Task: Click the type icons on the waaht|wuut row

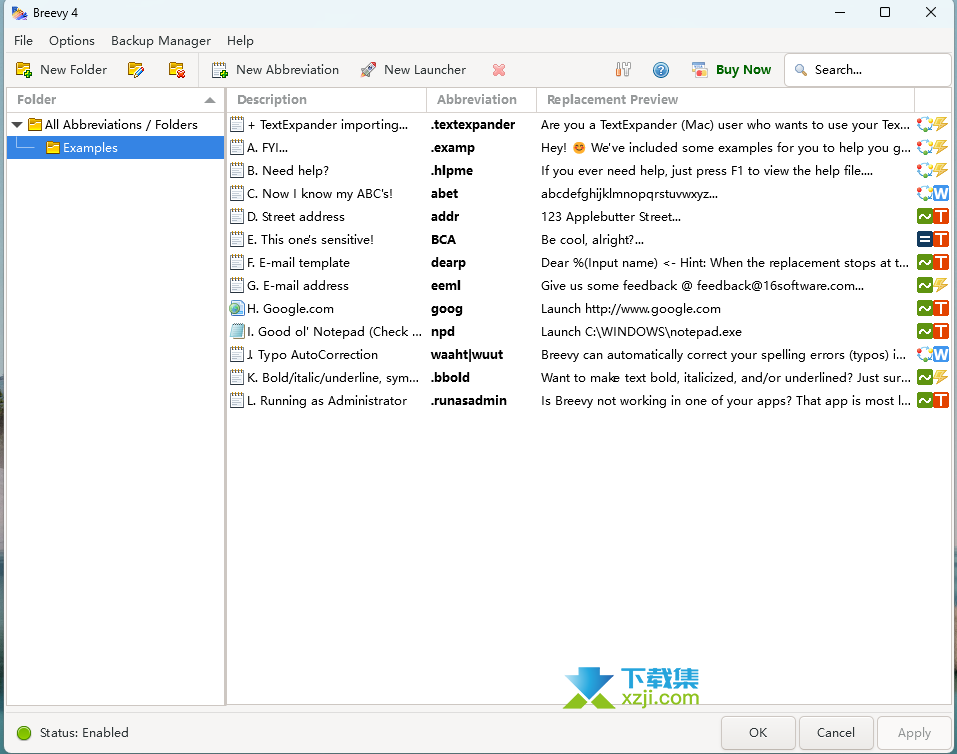Action: pos(933,355)
